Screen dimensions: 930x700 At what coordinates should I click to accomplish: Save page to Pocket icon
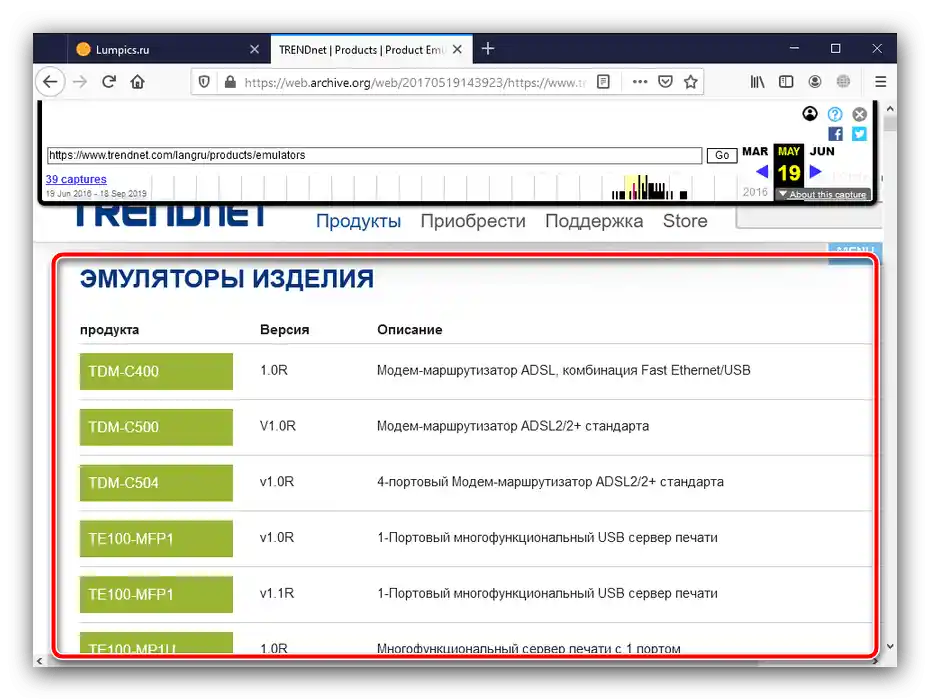[x=665, y=82]
